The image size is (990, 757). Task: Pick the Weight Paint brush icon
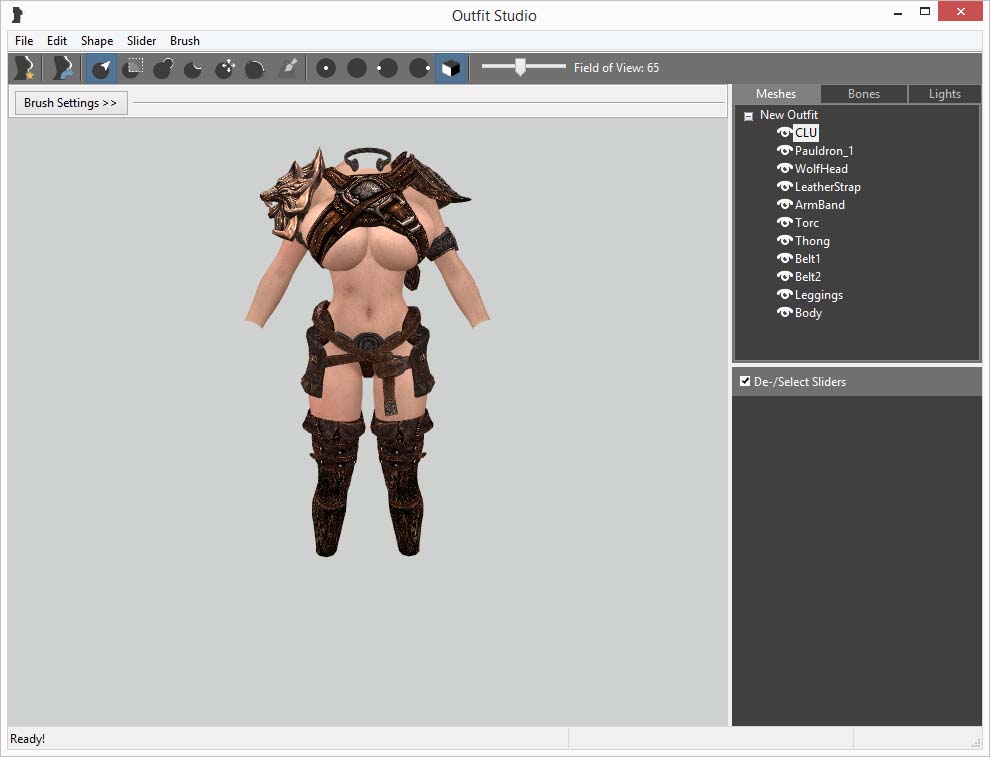pyautogui.click(x=288, y=68)
